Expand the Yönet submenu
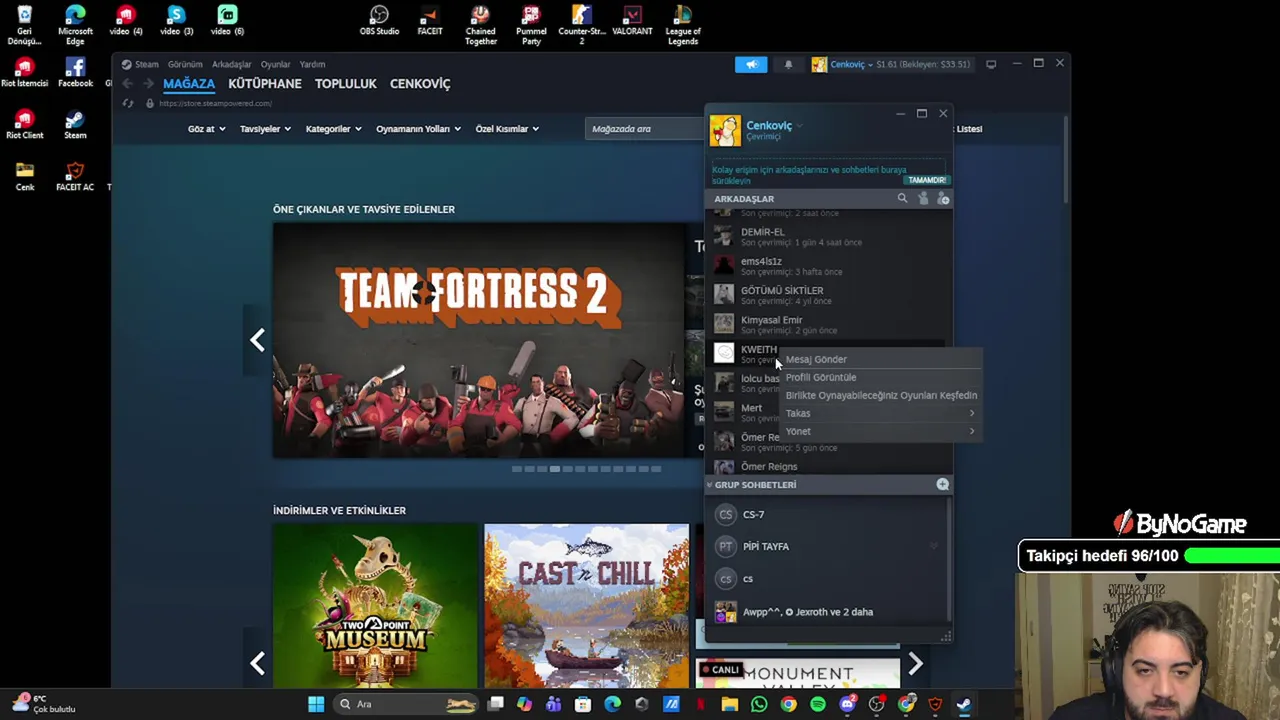This screenshot has width=1280, height=720. point(879,431)
